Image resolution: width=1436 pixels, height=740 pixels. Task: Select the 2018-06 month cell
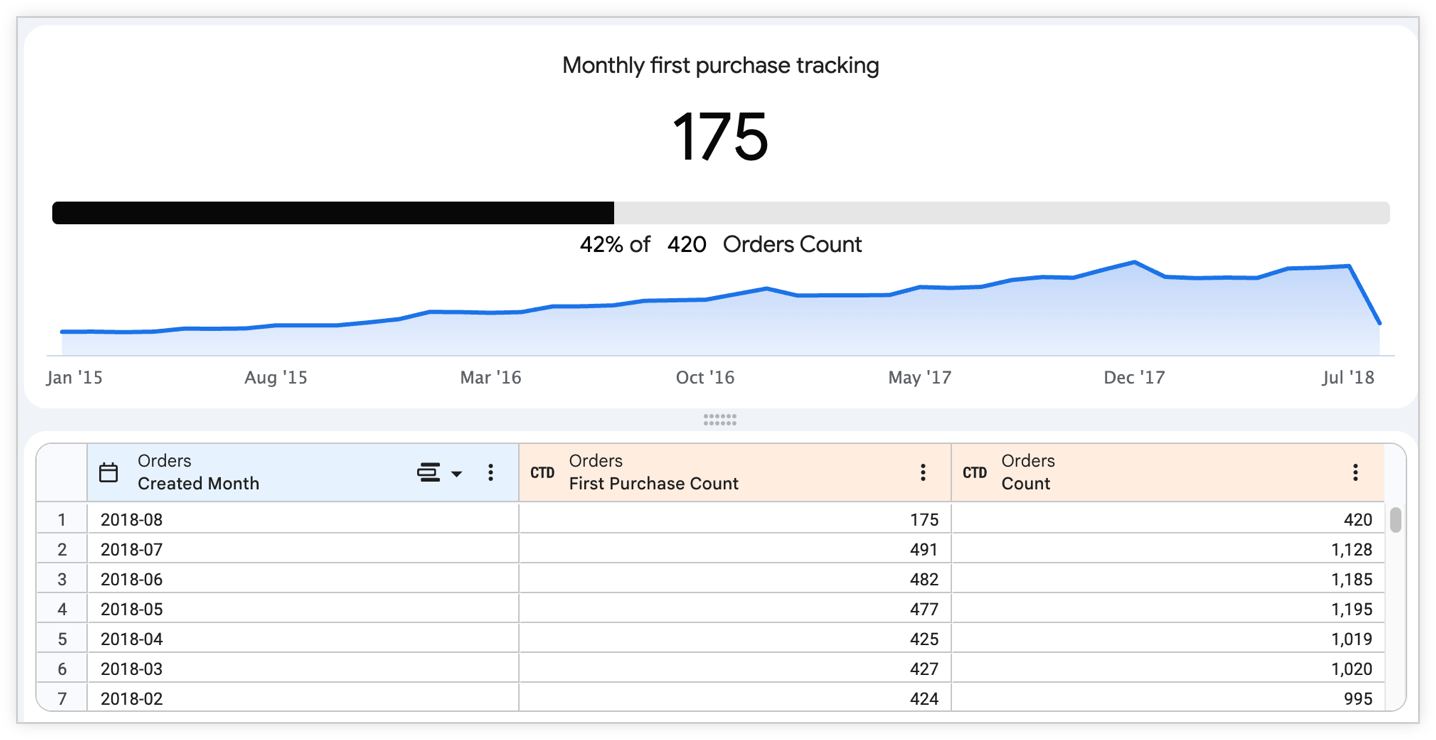click(303, 579)
